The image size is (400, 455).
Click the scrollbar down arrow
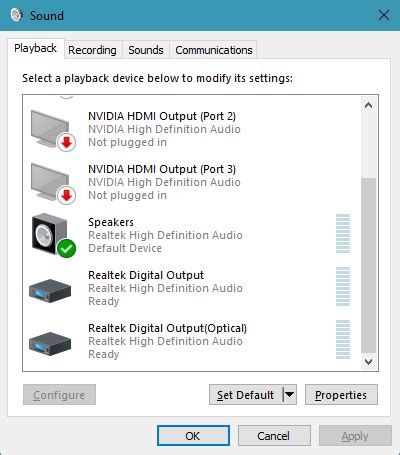369,362
